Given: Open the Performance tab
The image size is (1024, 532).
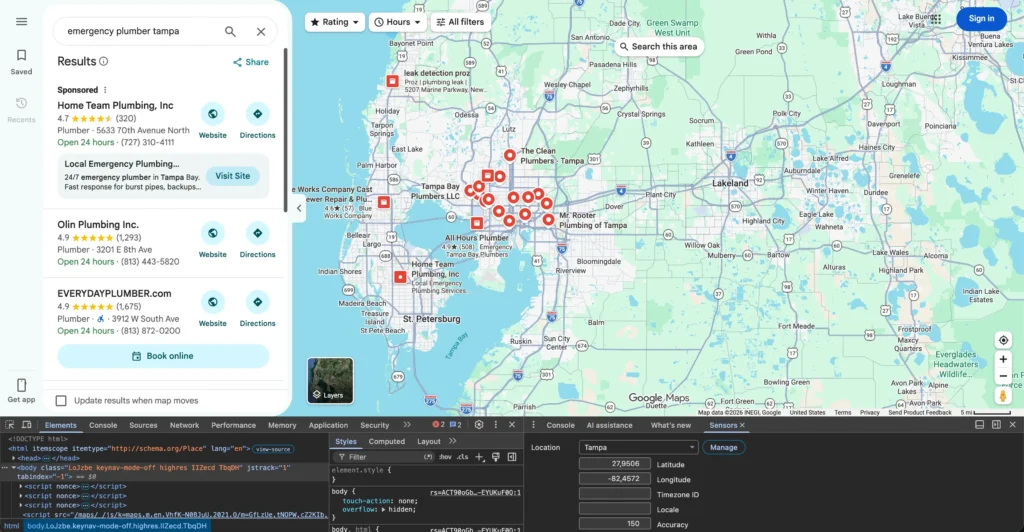Looking at the screenshot, I should [233, 425].
